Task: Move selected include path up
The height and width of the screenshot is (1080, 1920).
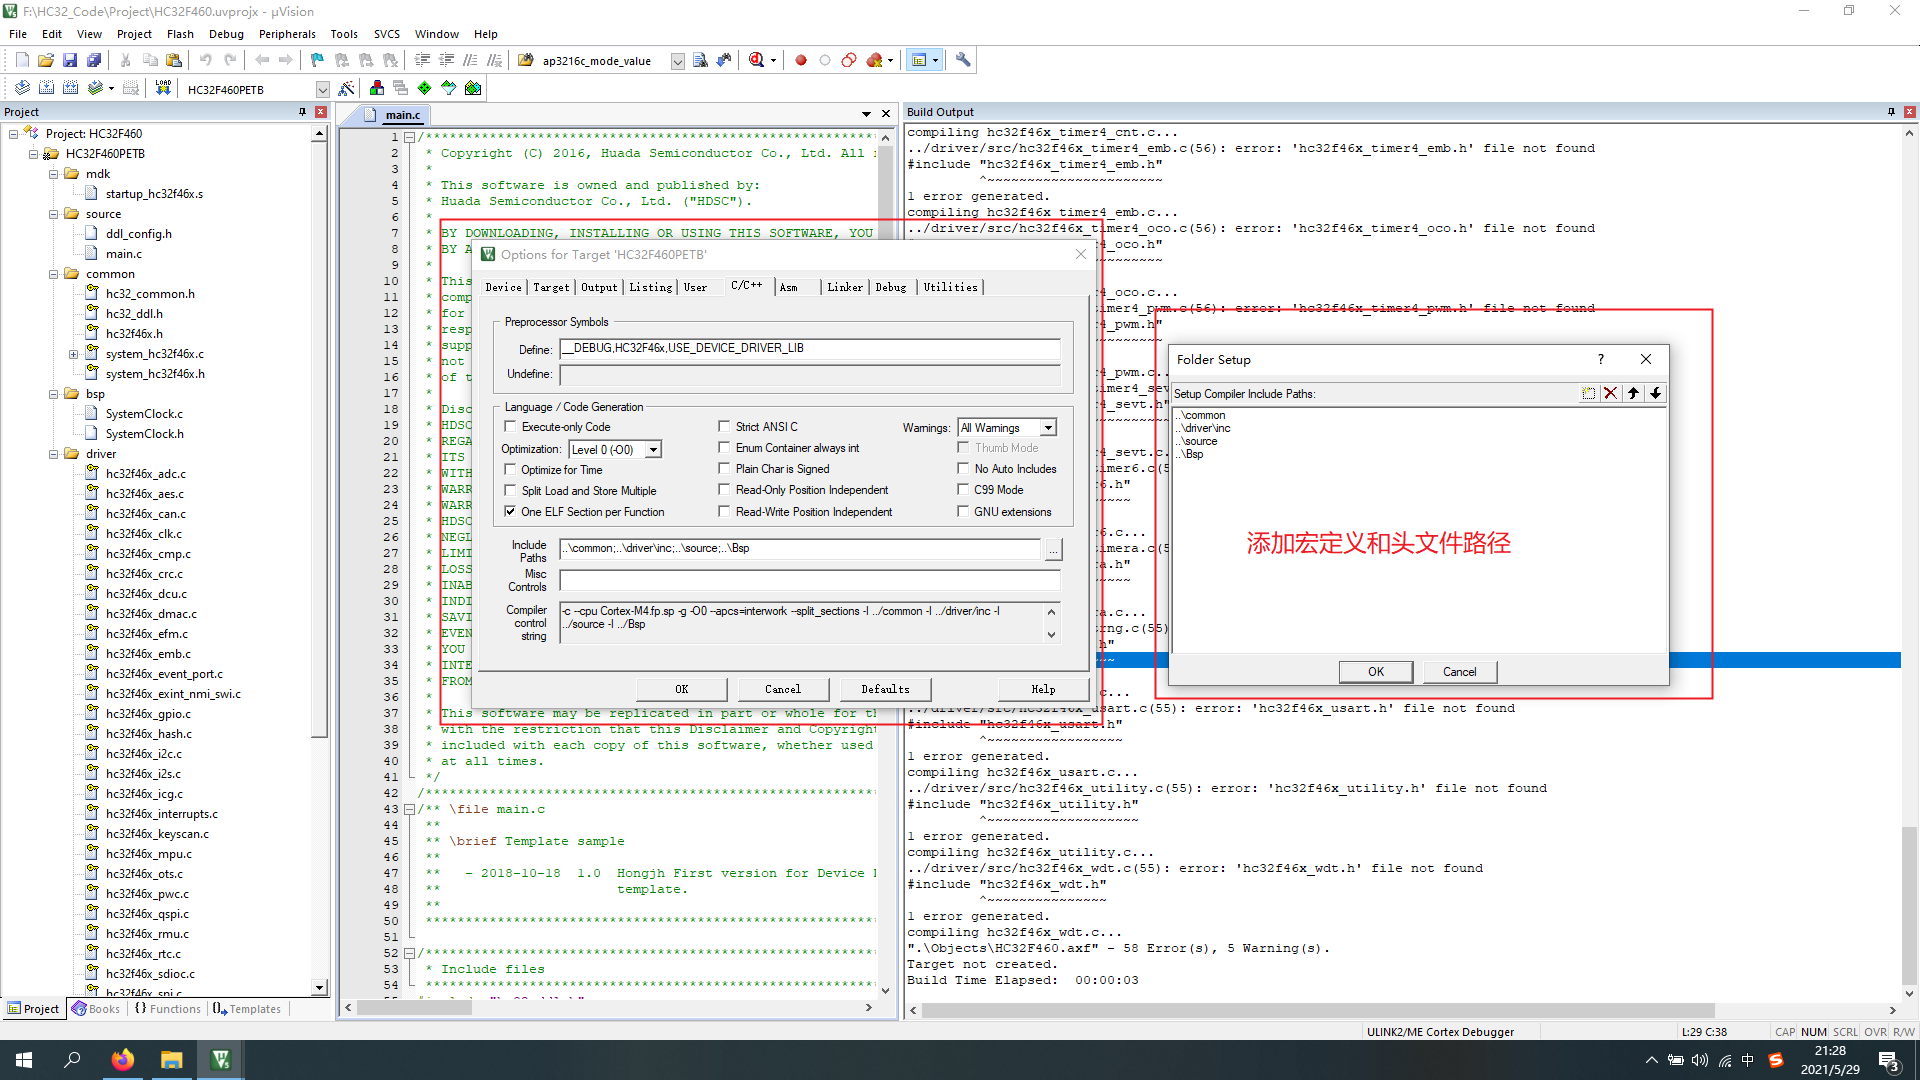Action: 1633,394
